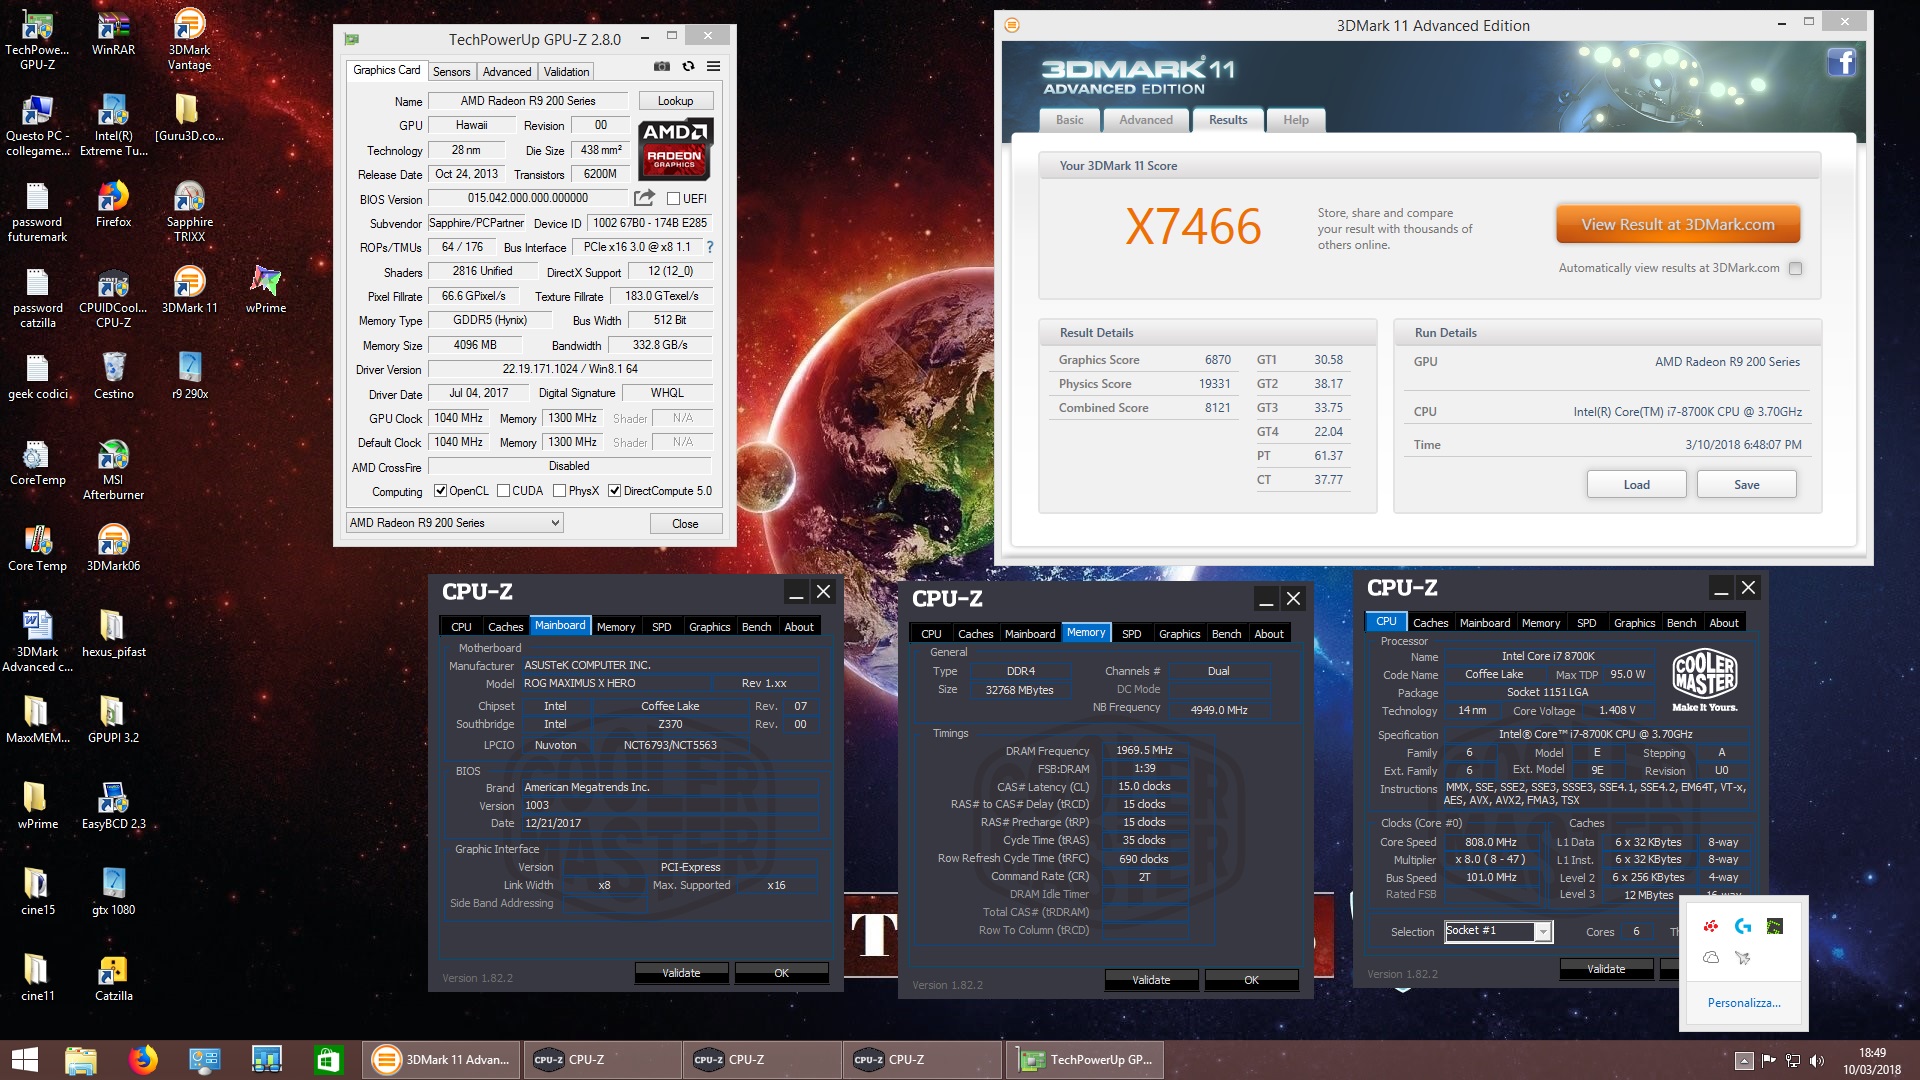Click the Save button in 3DMark 11

coord(1746,485)
